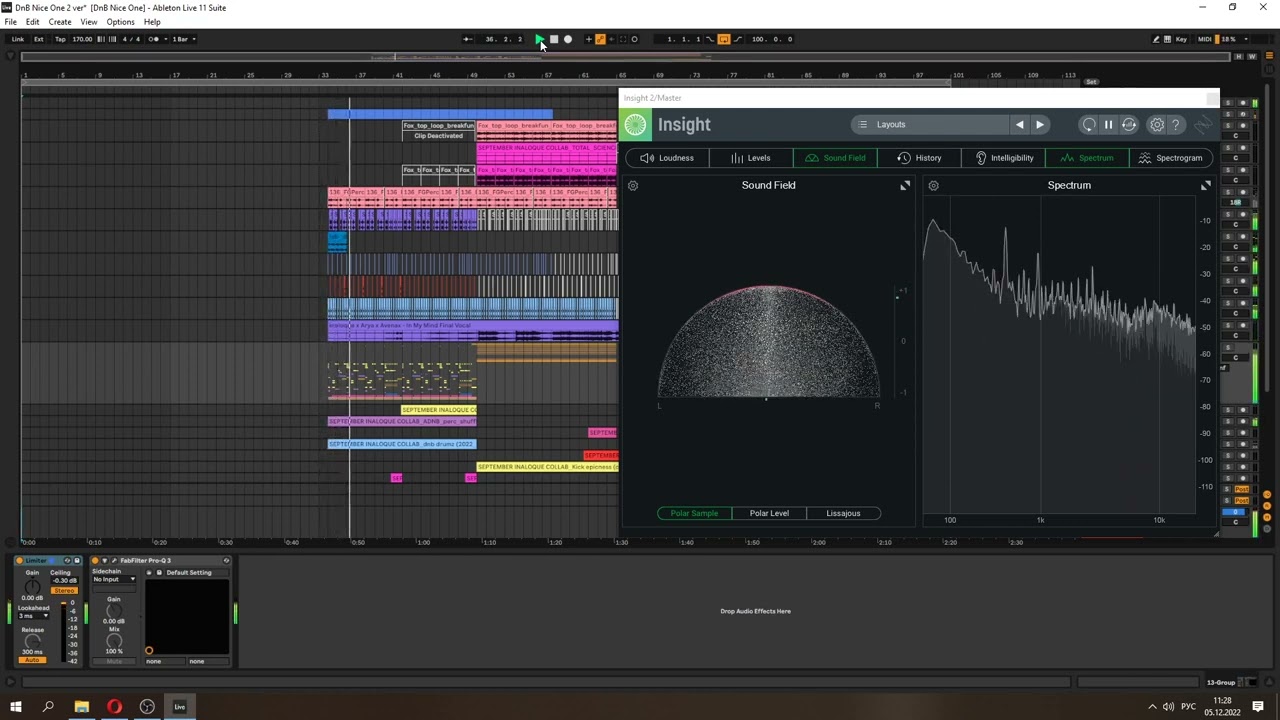
Task: Go to previous Insight layout arrow
Action: [1019, 125]
